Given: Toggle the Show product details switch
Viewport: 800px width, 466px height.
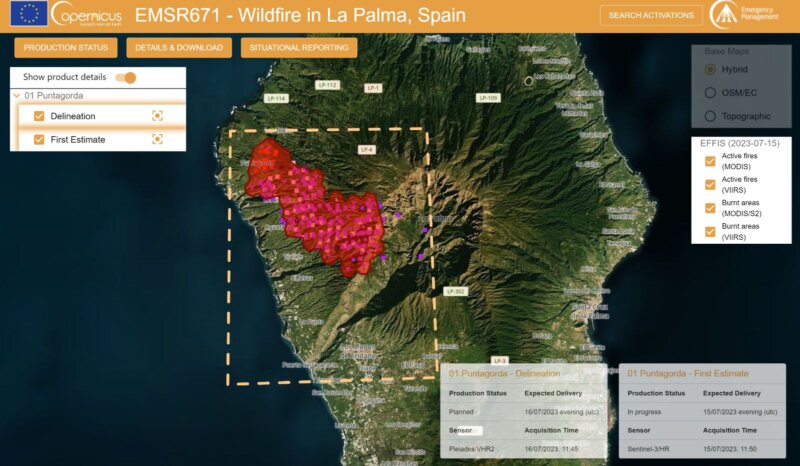Looking at the screenshot, I should click(126, 77).
